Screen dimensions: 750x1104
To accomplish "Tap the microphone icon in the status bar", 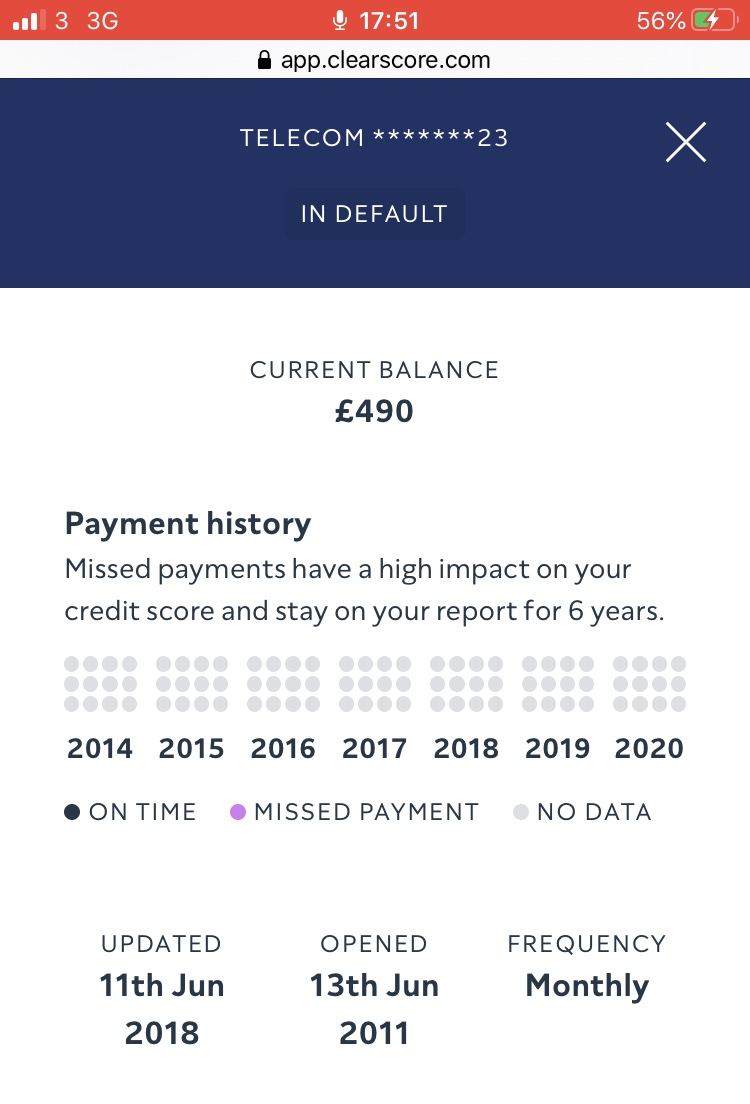I will pos(339,20).
